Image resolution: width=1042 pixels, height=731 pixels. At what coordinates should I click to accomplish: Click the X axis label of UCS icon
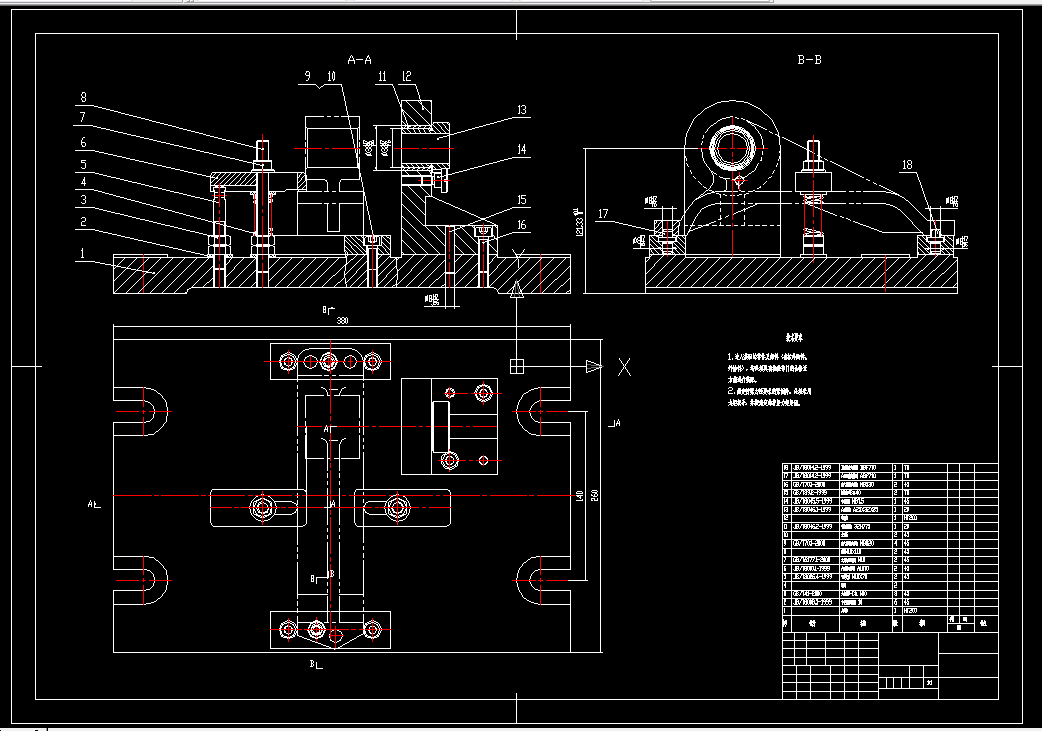pos(625,367)
